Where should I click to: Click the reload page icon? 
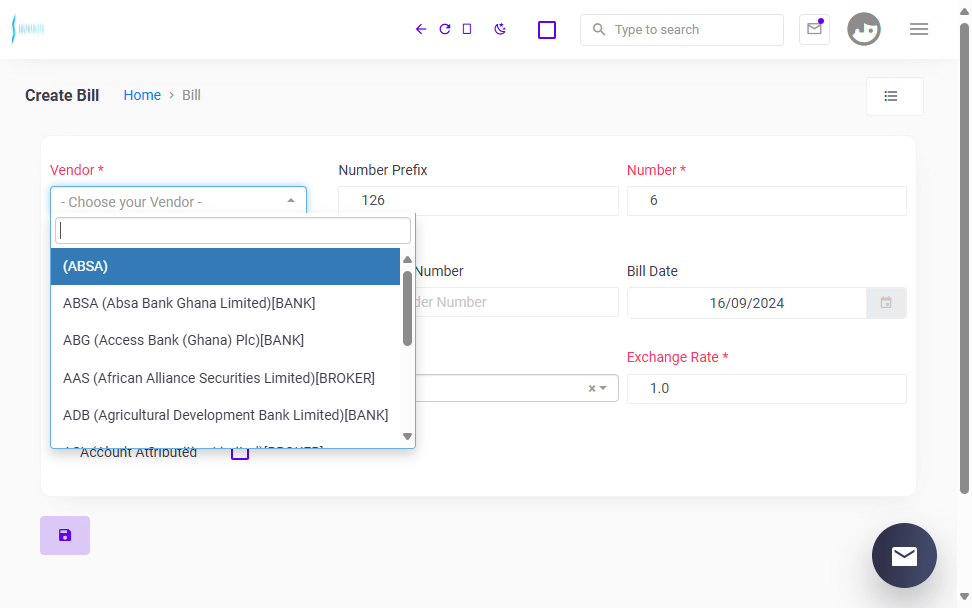coord(444,29)
